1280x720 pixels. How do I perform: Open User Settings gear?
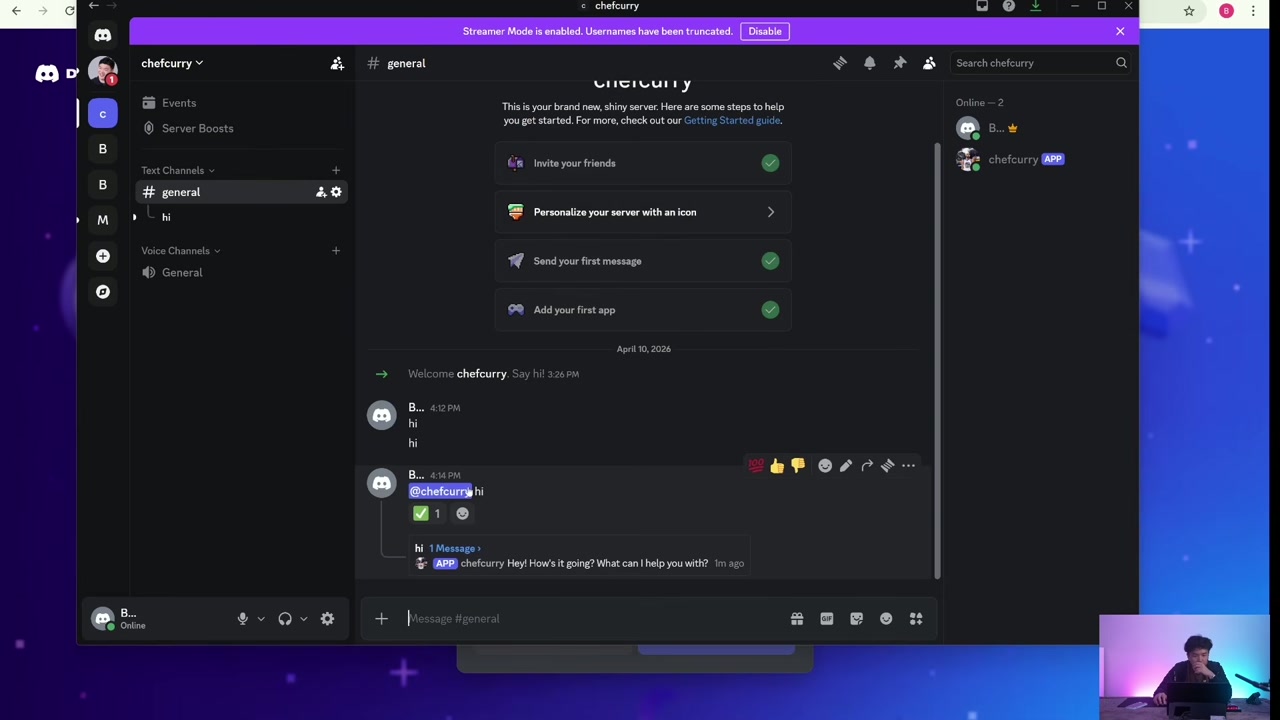[x=327, y=619]
